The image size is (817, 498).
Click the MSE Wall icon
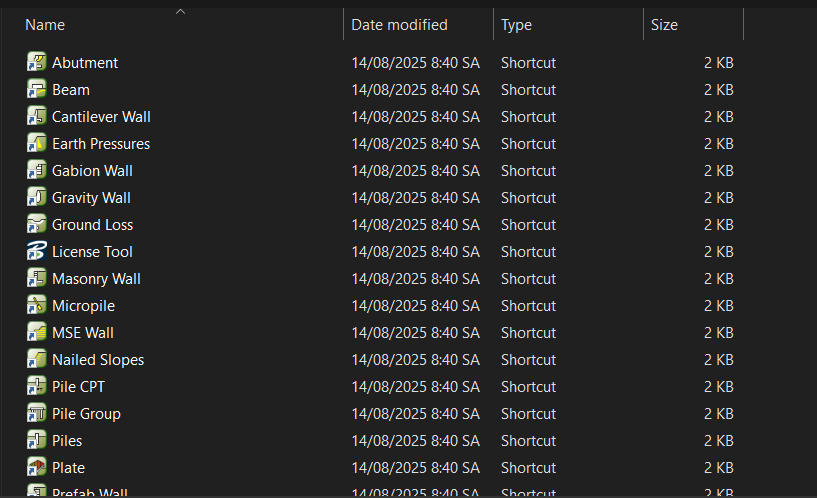tap(37, 332)
